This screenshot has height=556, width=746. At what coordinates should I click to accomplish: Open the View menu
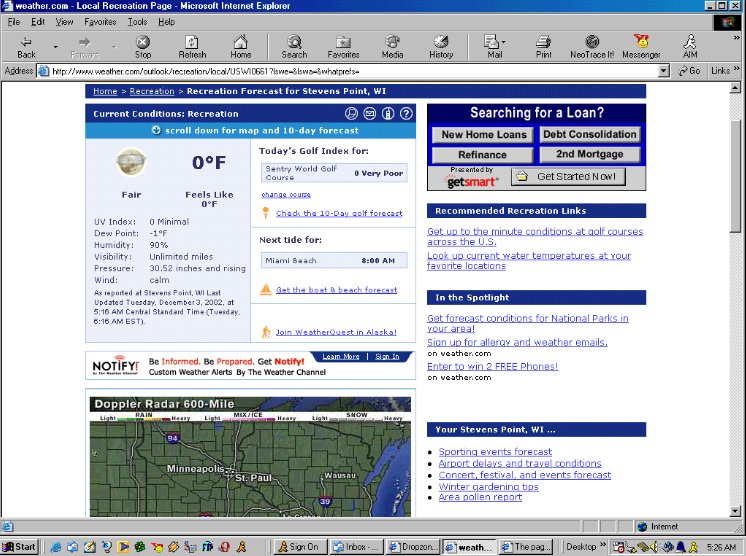click(x=64, y=21)
